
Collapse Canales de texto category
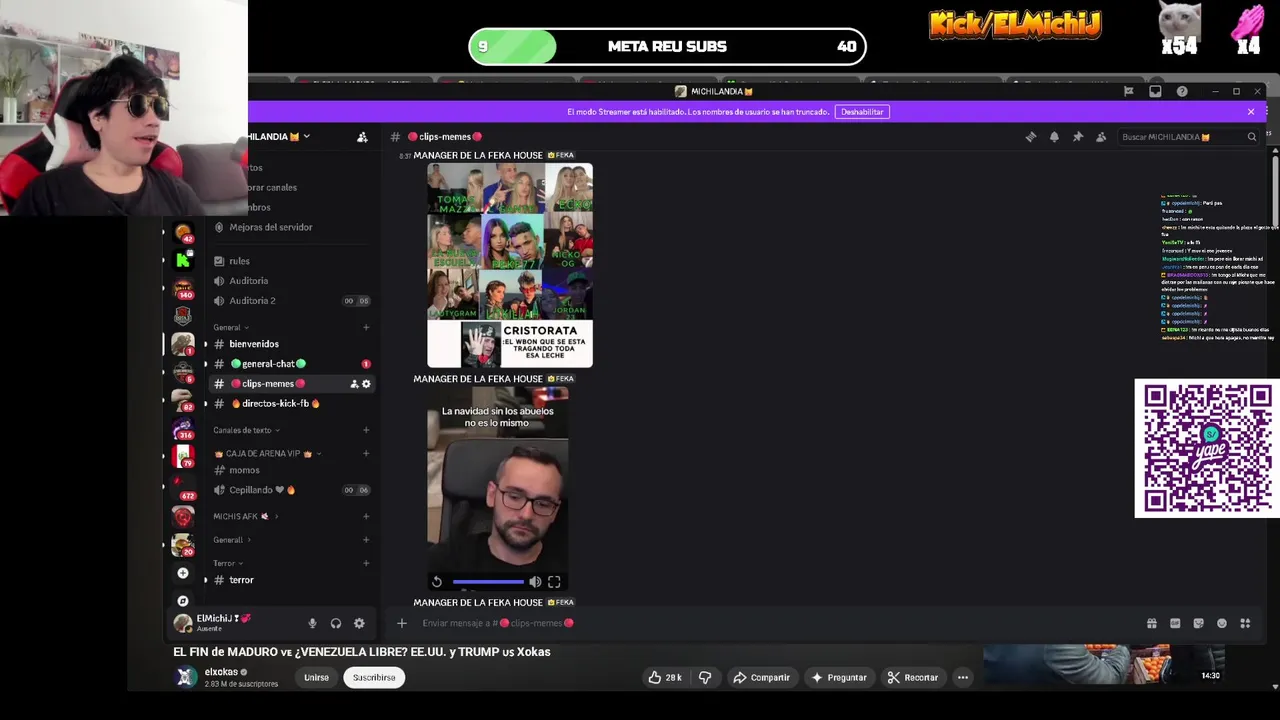[246, 430]
